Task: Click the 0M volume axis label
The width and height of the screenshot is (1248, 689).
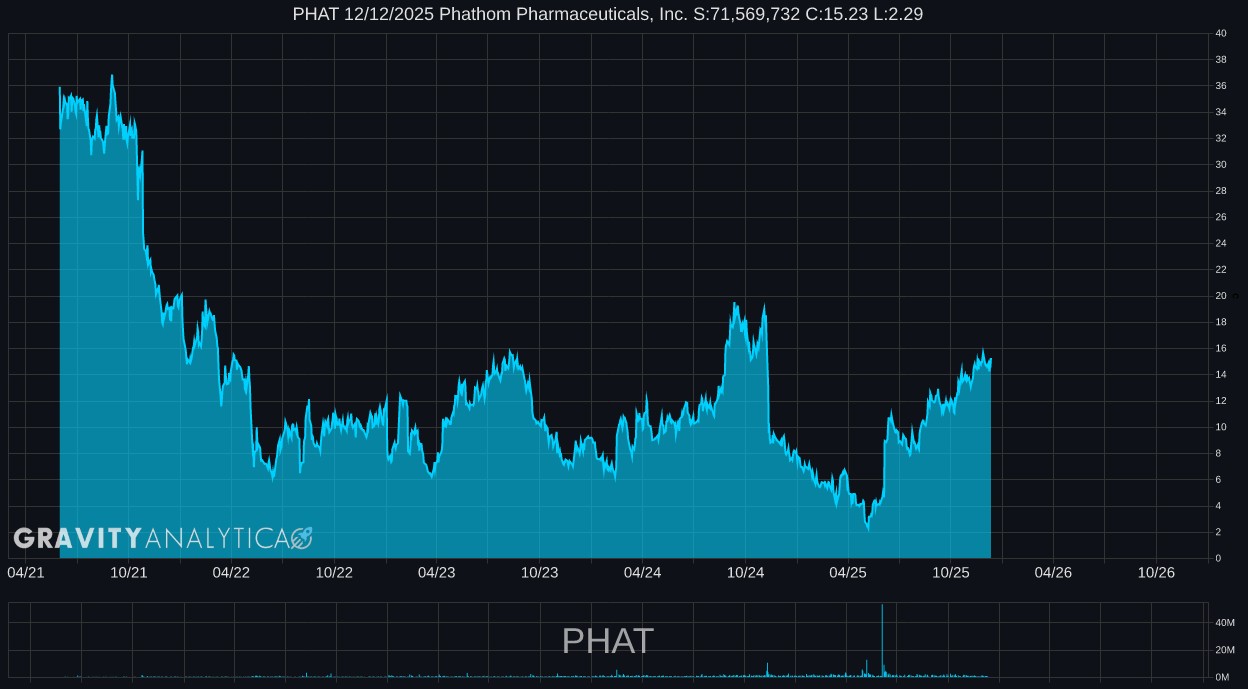Action: 1221,677
